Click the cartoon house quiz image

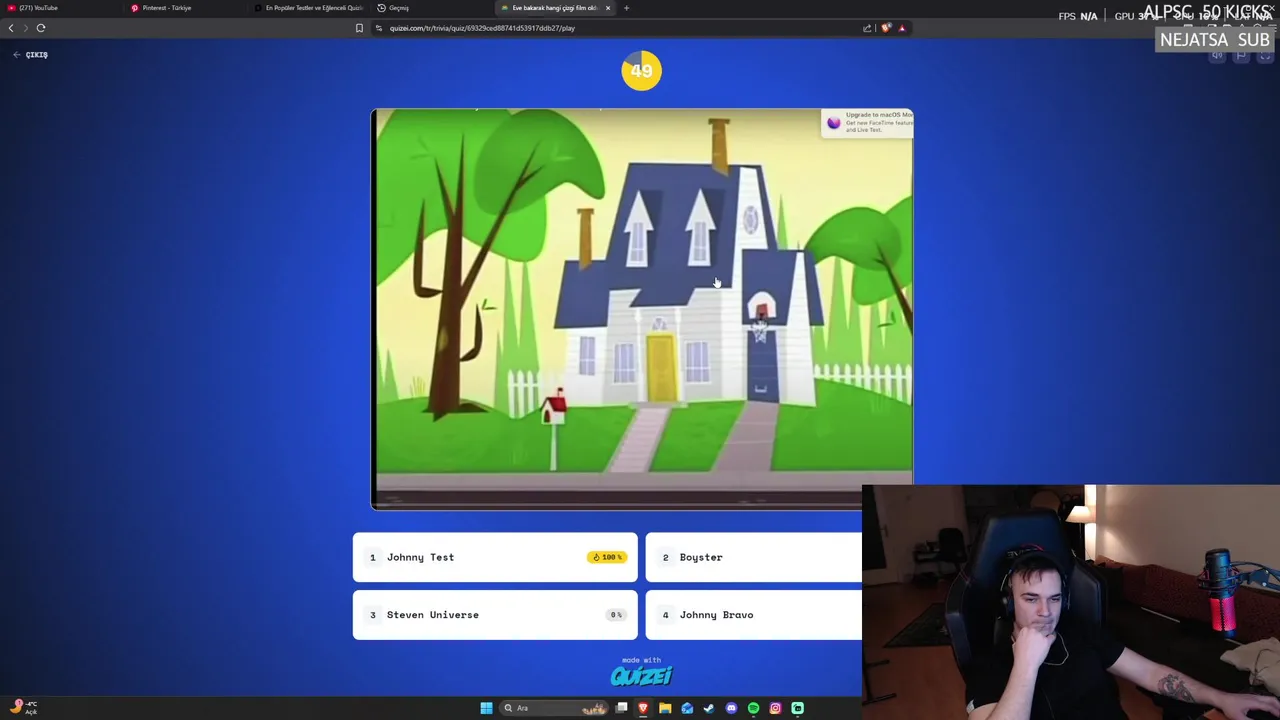(642, 309)
